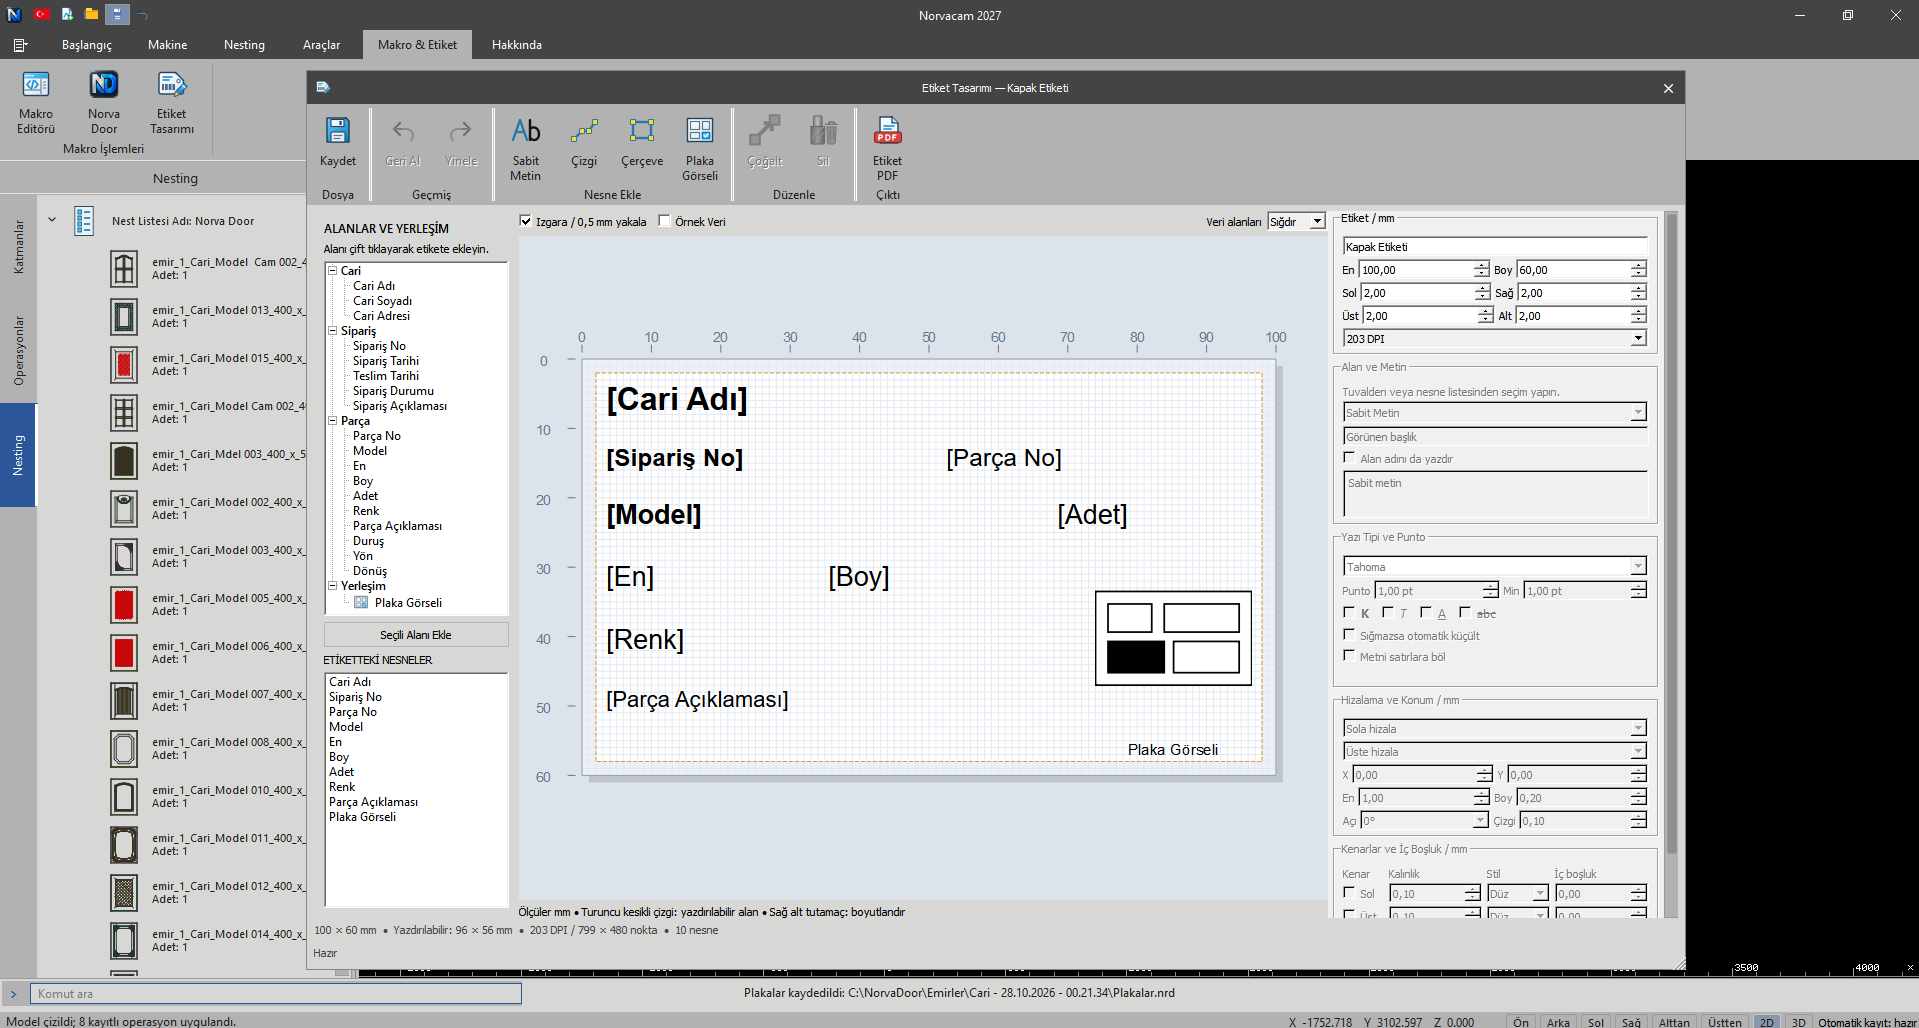Collapse the Nest Listesi chevron
Image resolution: width=1919 pixels, height=1028 pixels.
click(x=52, y=220)
